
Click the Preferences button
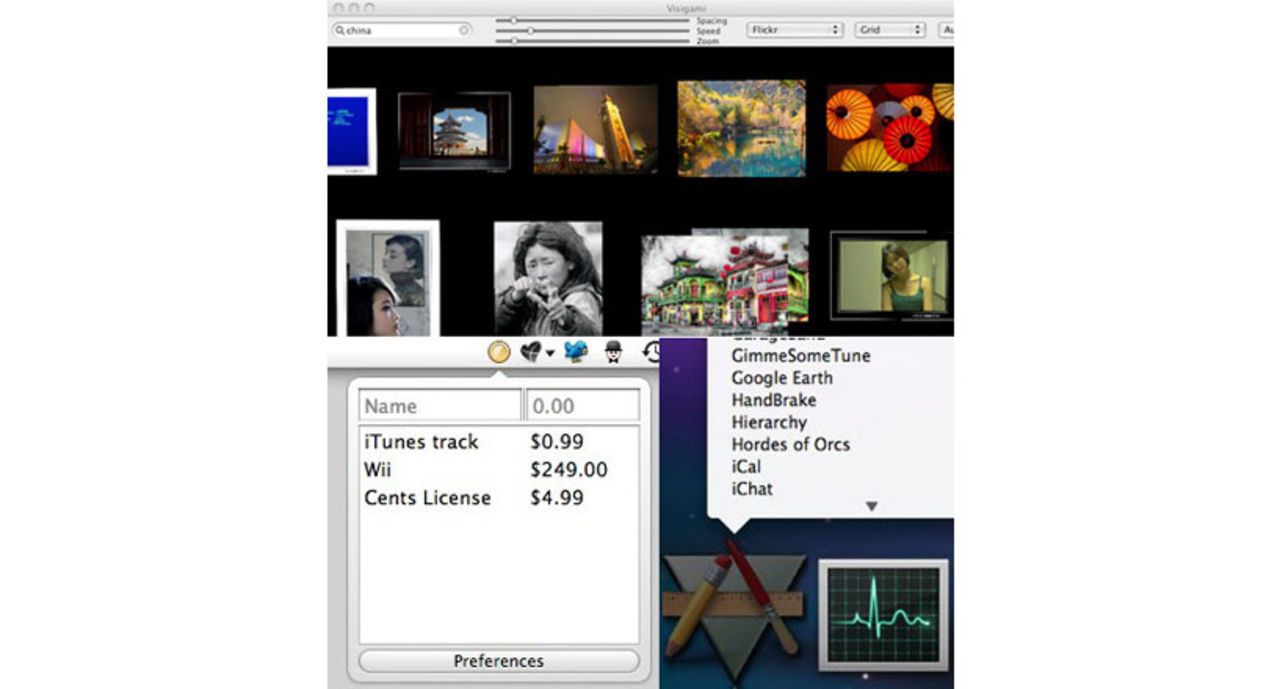tap(498, 661)
